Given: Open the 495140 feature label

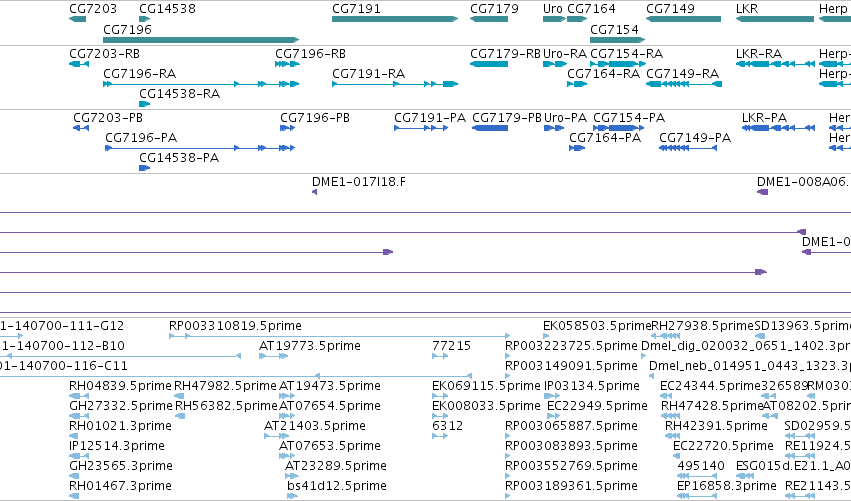Looking at the screenshot, I should tap(701, 466).
